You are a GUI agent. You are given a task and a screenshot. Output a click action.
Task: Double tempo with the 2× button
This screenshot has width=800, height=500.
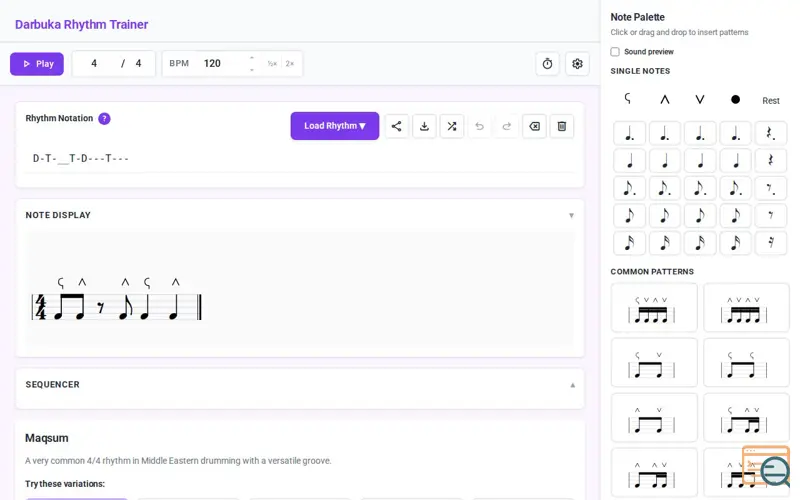(290, 64)
